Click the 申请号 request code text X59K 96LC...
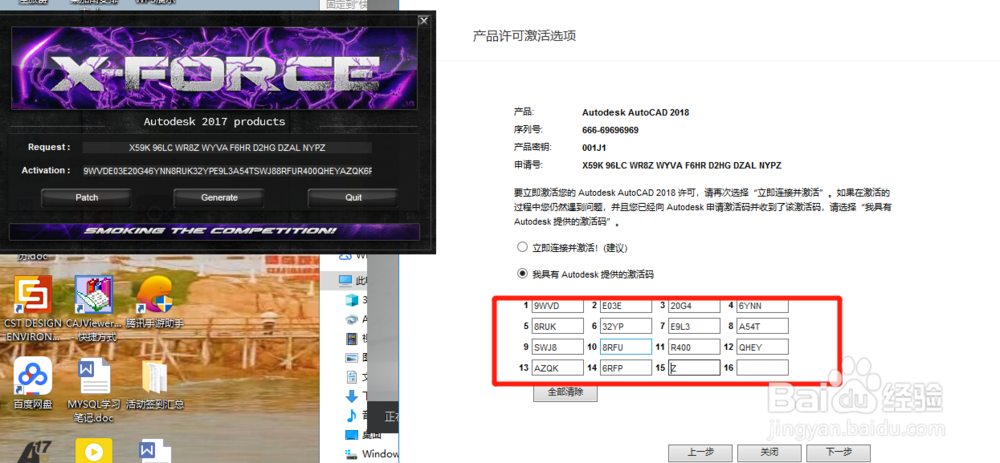The height and width of the screenshot is (463, 1000). (x=682, y=165)
